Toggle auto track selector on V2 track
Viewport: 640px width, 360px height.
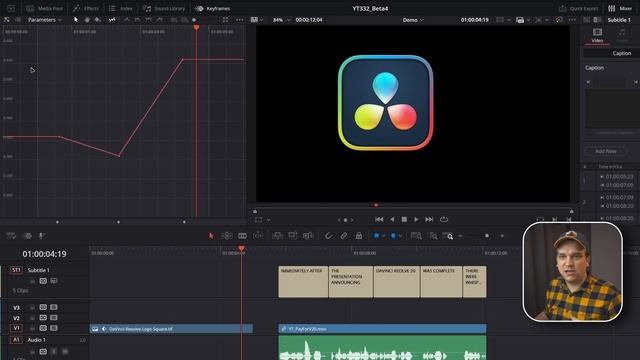tap(43, 318)
